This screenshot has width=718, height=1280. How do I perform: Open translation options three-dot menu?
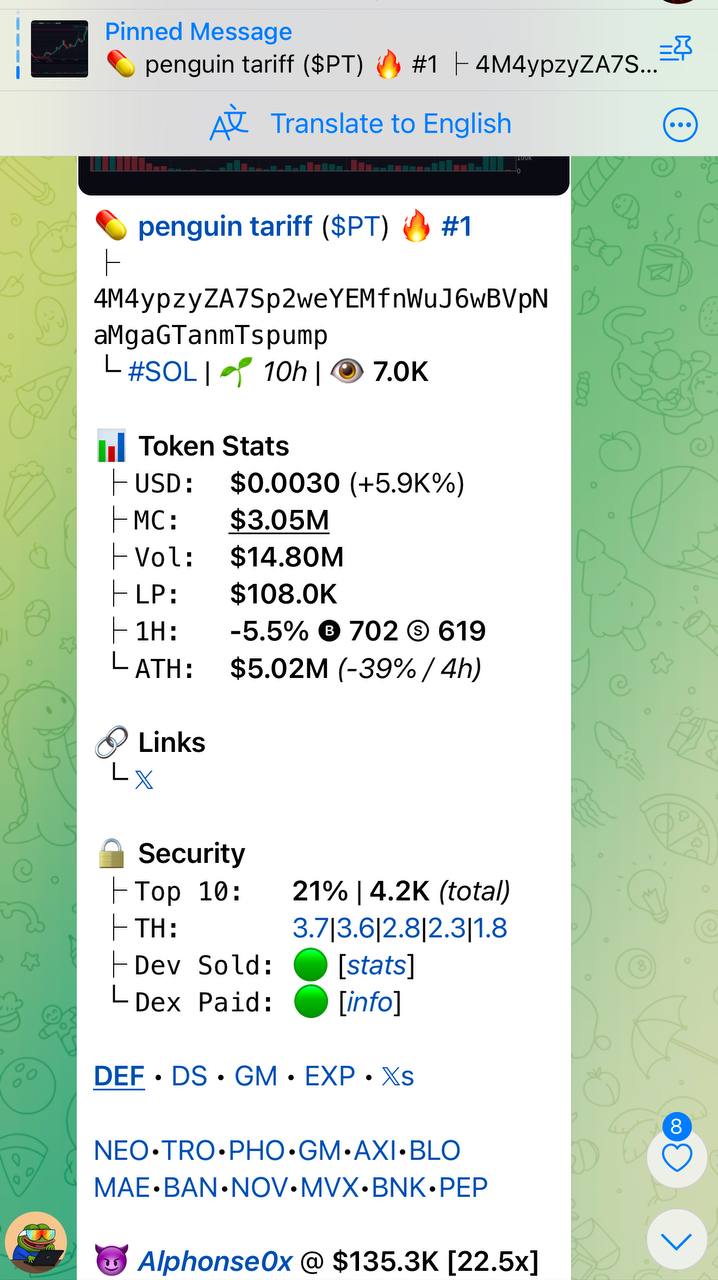click(x=680, y=125)
